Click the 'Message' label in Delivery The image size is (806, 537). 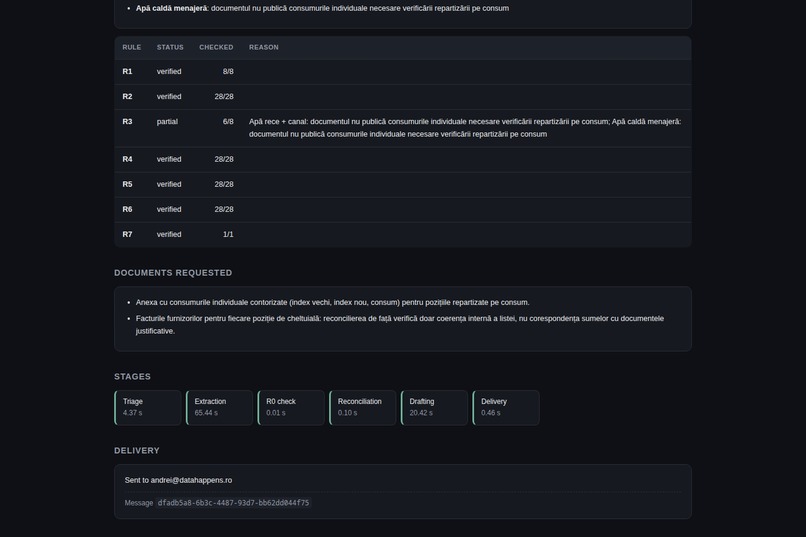click(139, 503)
